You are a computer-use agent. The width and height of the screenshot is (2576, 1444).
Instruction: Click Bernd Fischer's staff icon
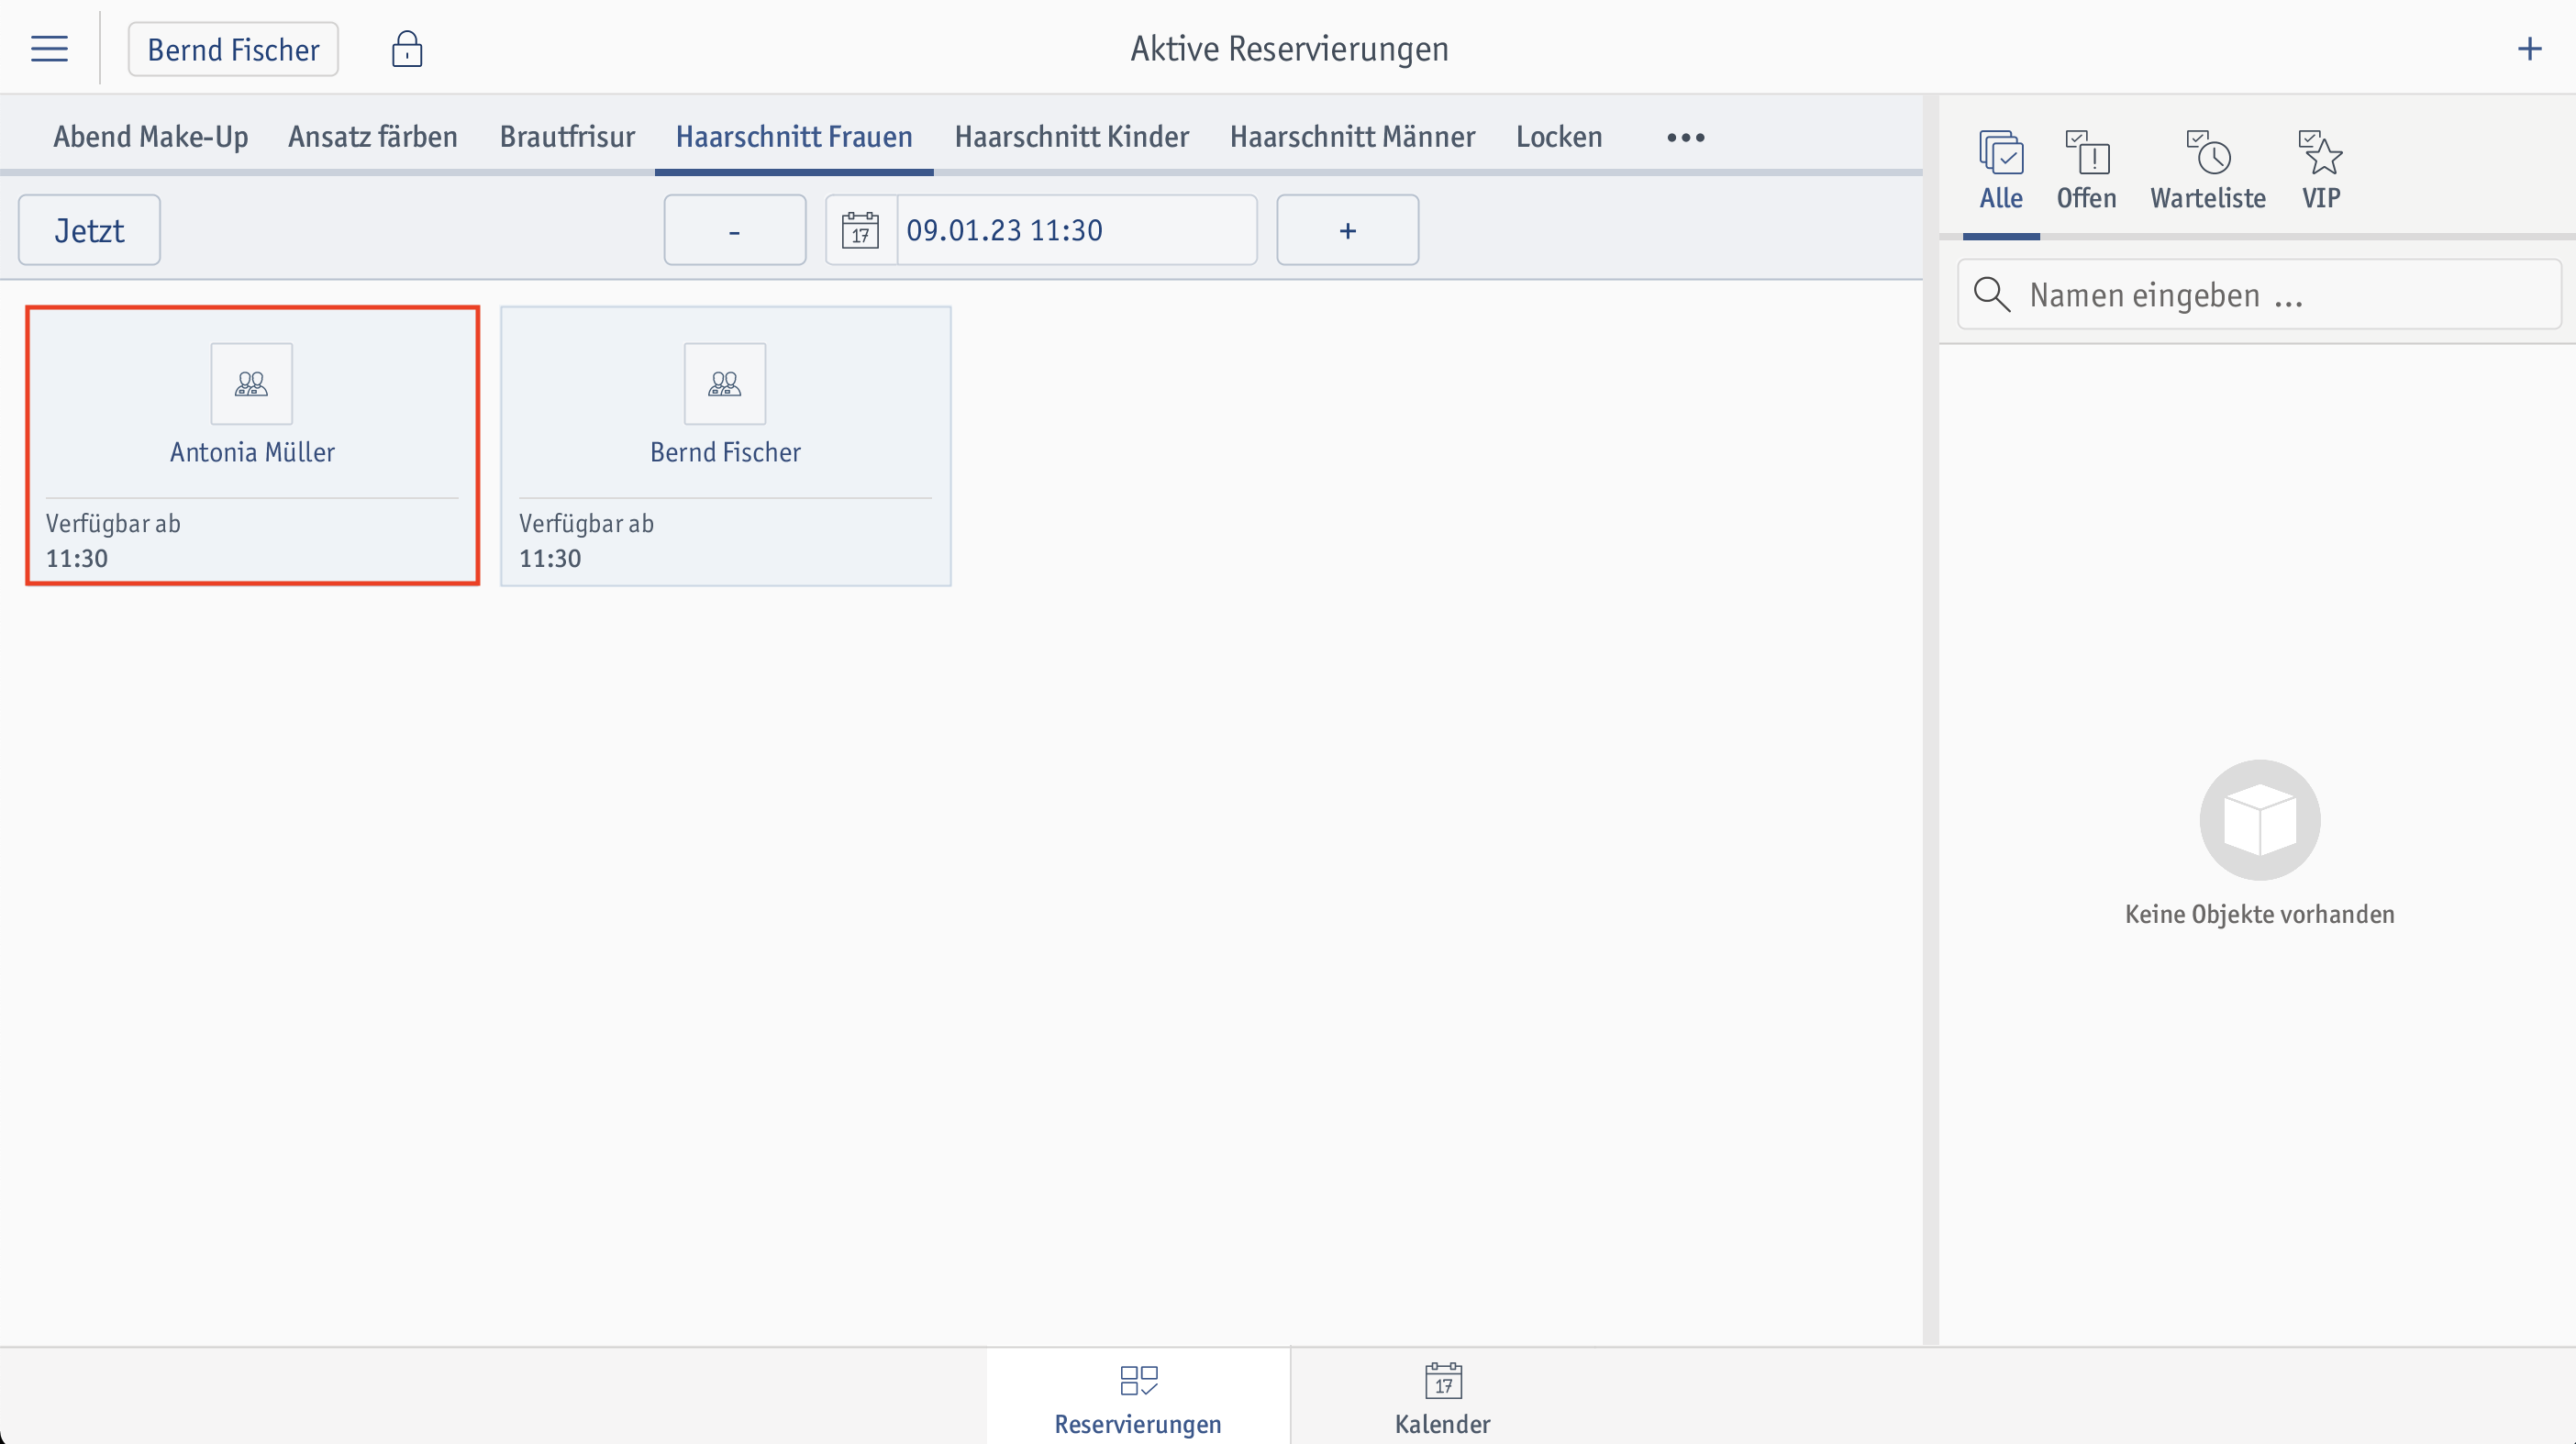(725, 384)
